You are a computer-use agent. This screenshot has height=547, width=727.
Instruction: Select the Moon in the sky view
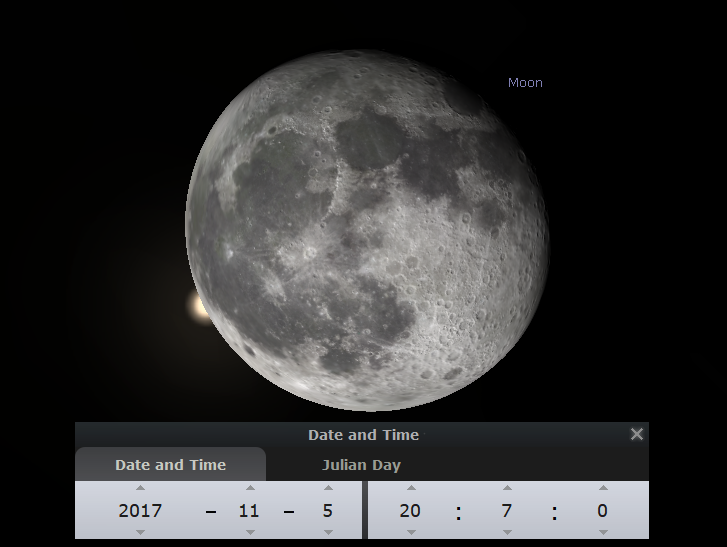[367, 230]
